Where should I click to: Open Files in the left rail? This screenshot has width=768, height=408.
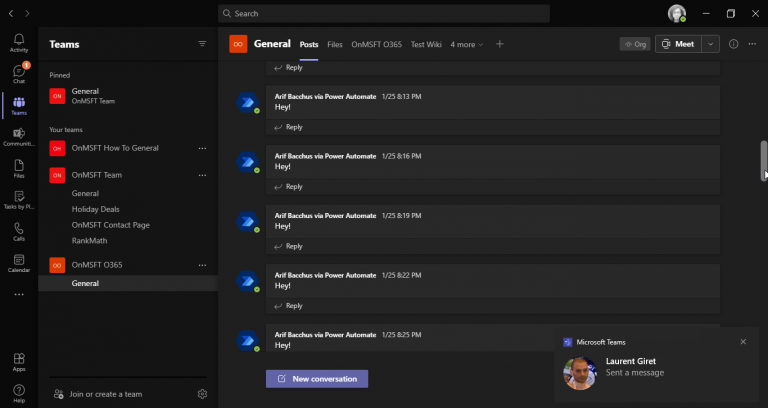pyautogui.click(x=19, y=168)
